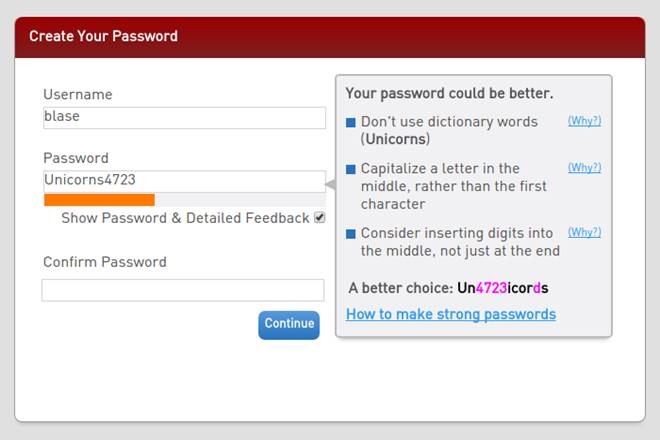Screen dimensions: 660x440
Task: Click the orange password strength bar
Action: pos(99,200)
